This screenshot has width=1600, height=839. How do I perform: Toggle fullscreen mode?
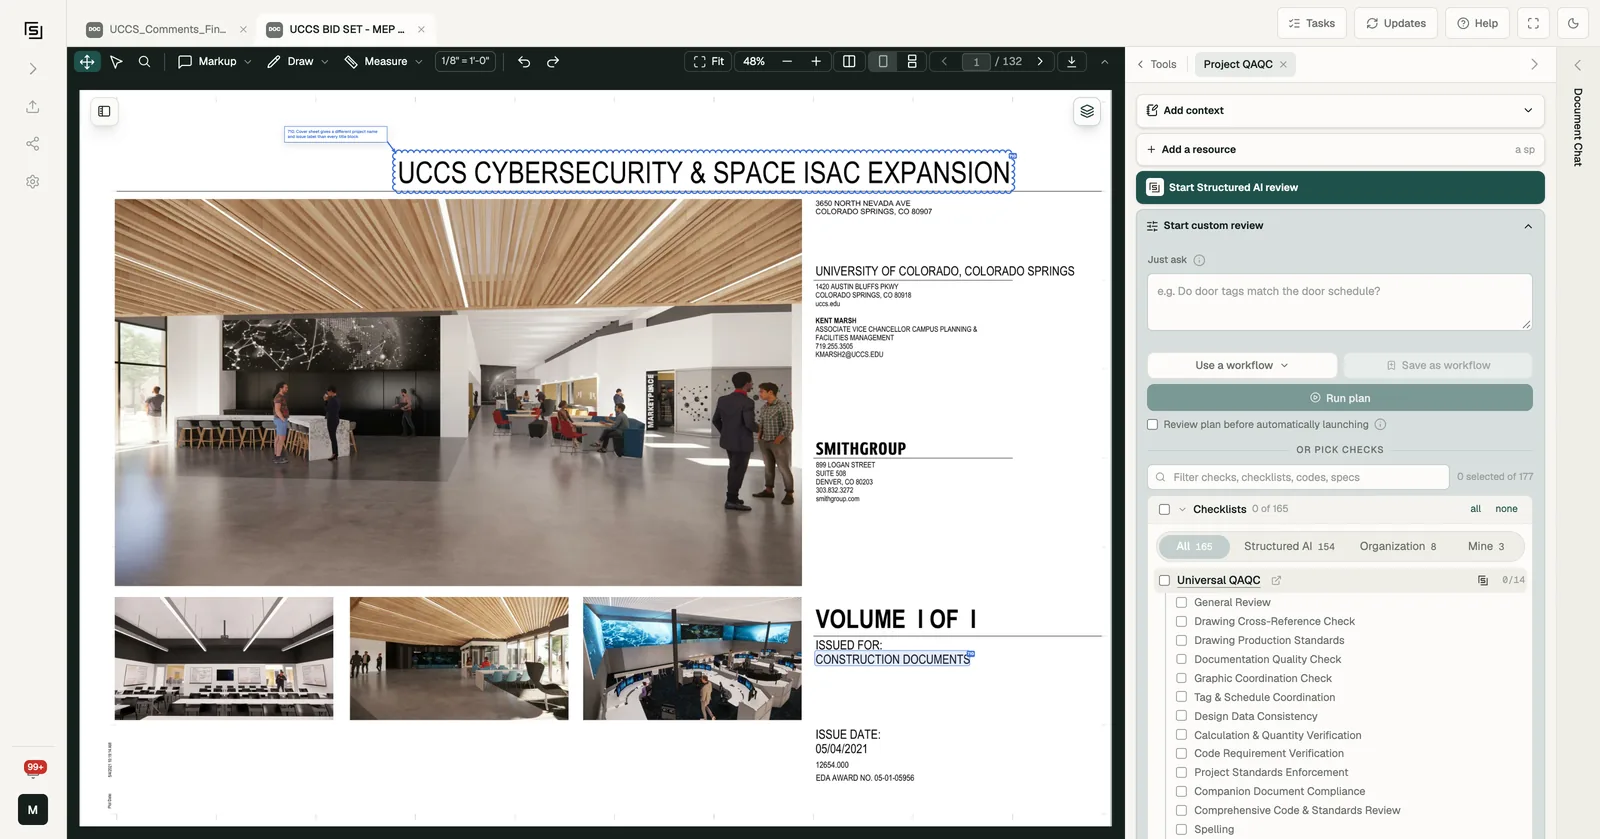click(1533, 23)
